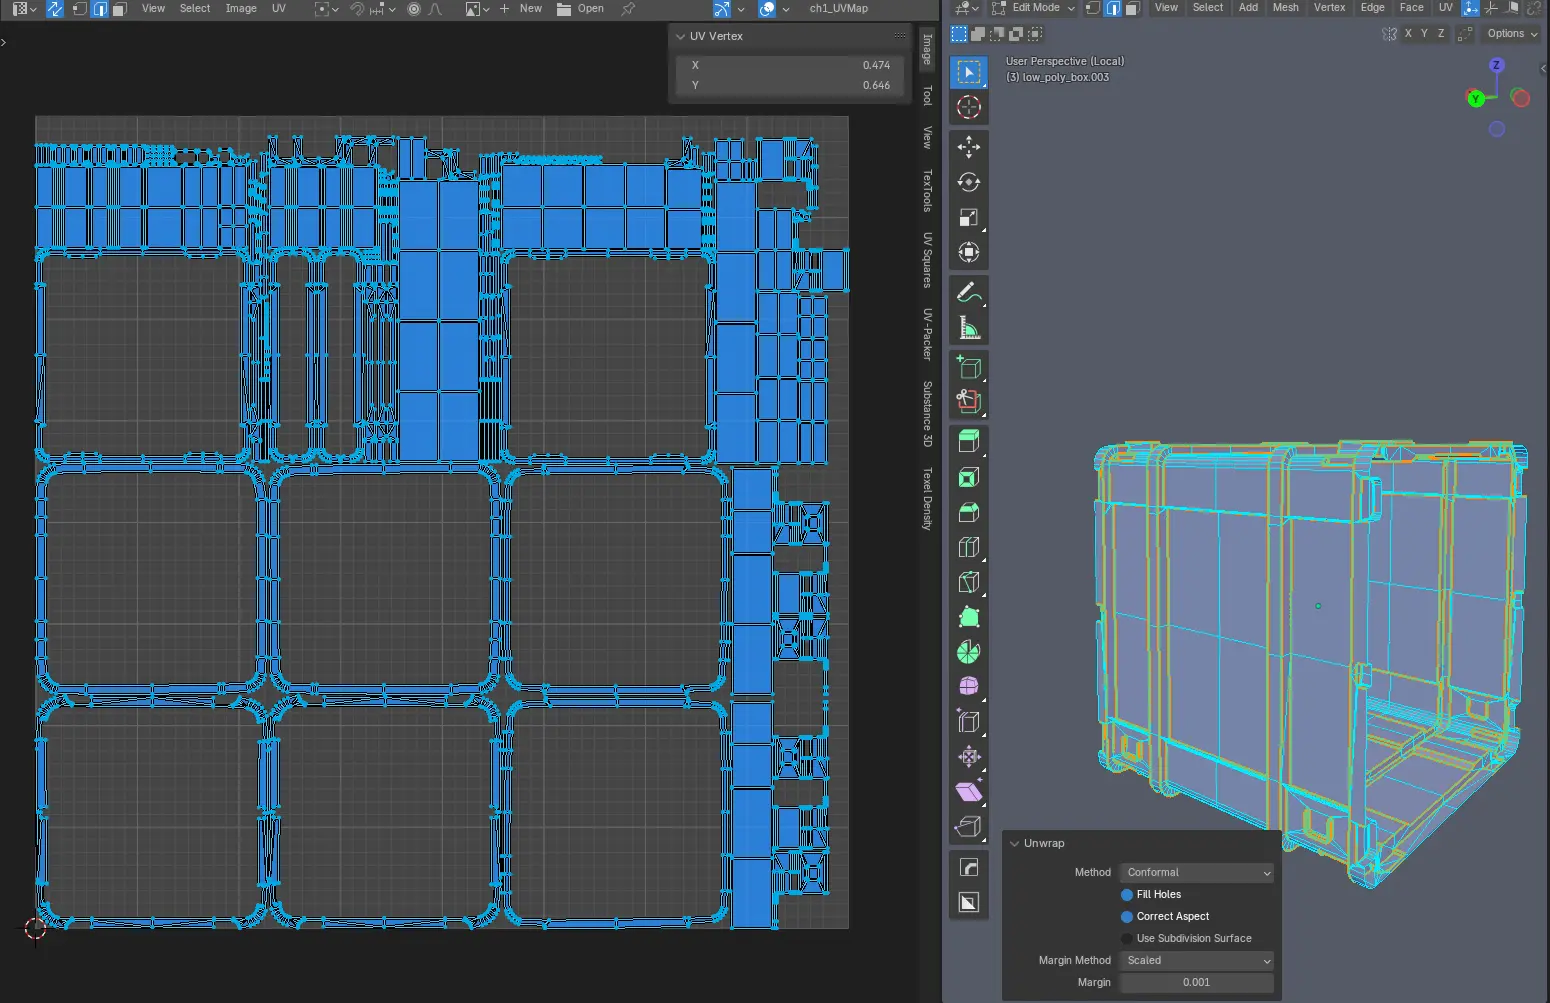Open the Margin Method dropdown set to Scaled
This screenshot has width=1550, height=1003.
[x=1197, y=961]
